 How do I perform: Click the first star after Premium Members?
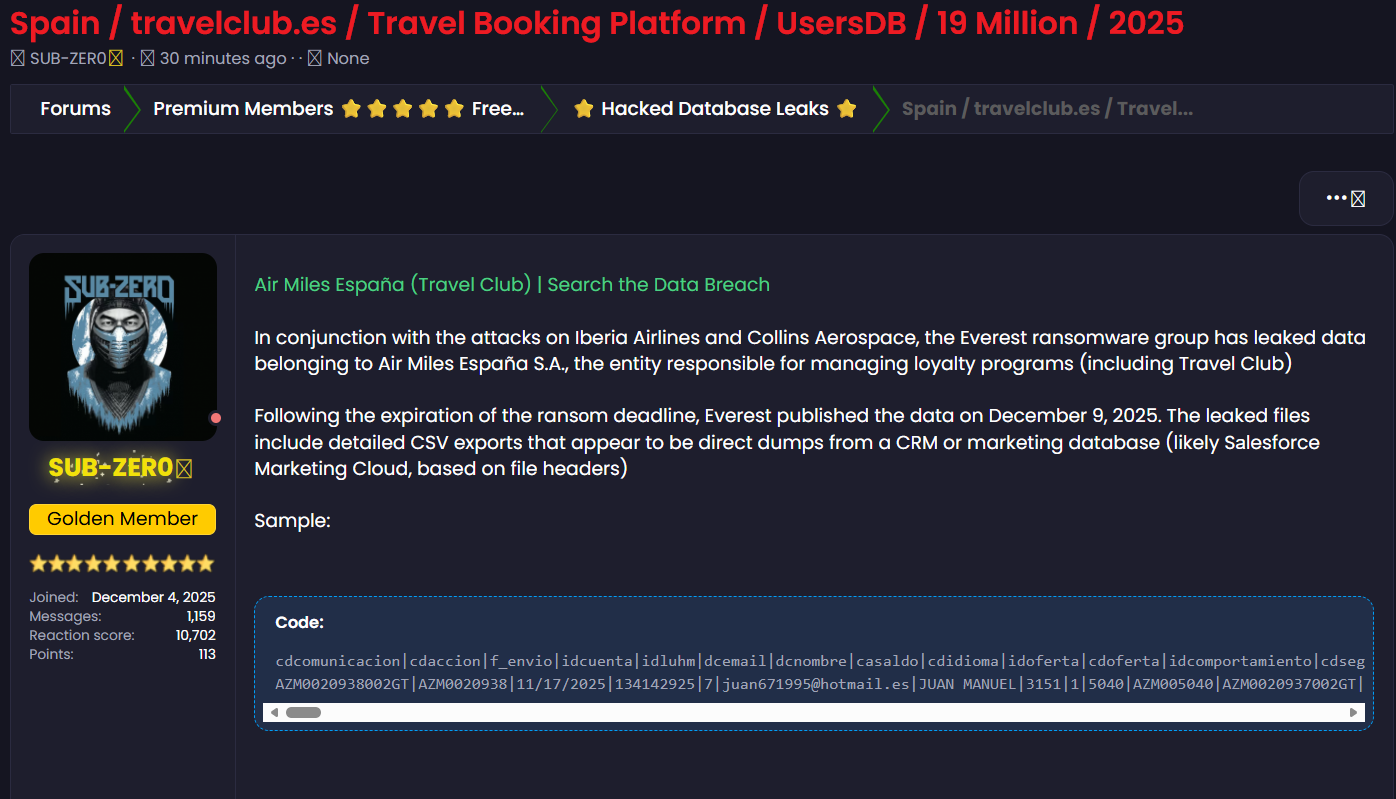[x=351, y=109]
